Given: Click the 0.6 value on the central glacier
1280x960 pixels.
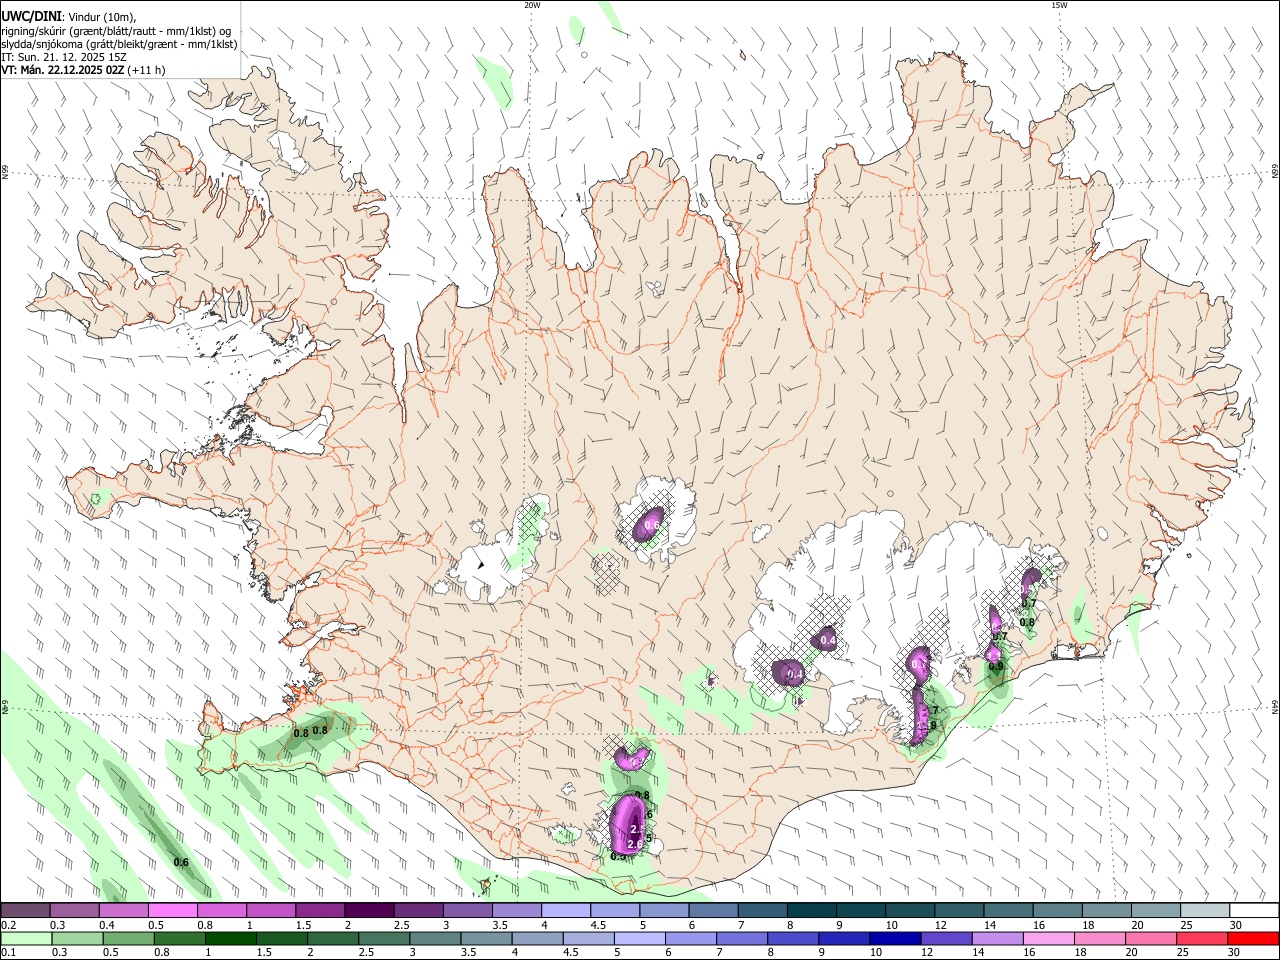Looking at the screenshot, I should coord(652,525).
